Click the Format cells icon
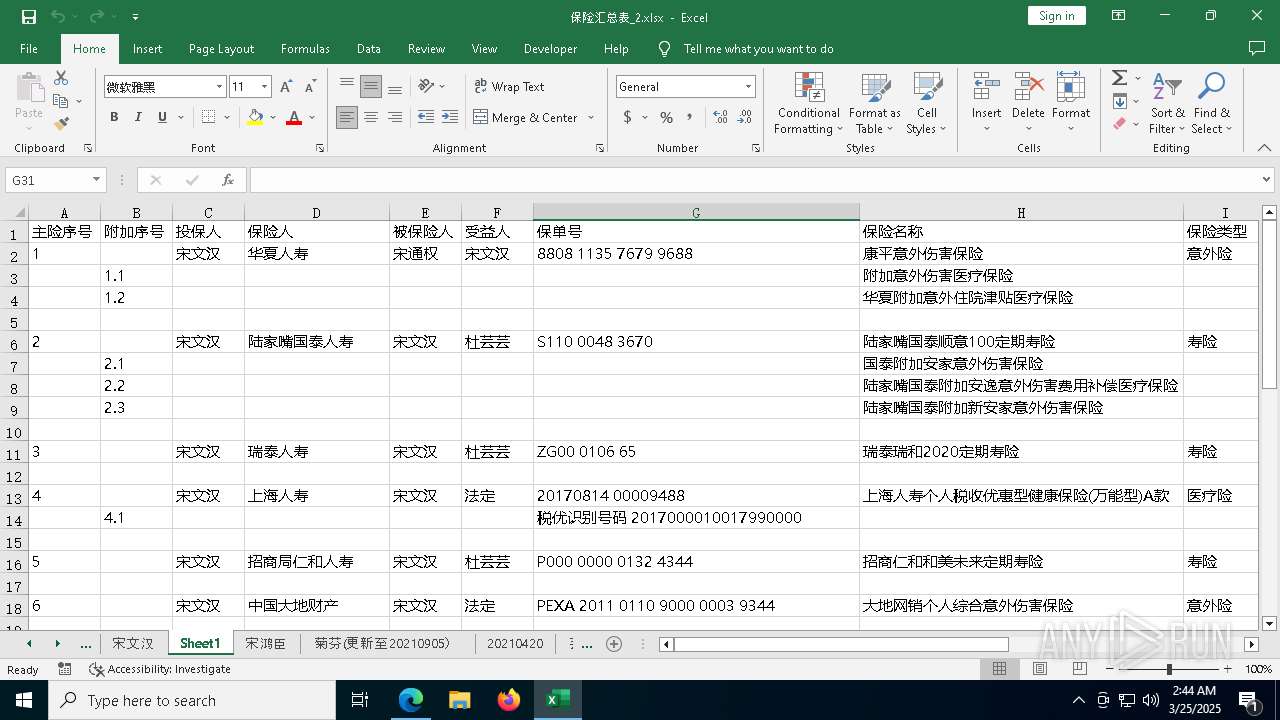 click(x=1071, y=86)
